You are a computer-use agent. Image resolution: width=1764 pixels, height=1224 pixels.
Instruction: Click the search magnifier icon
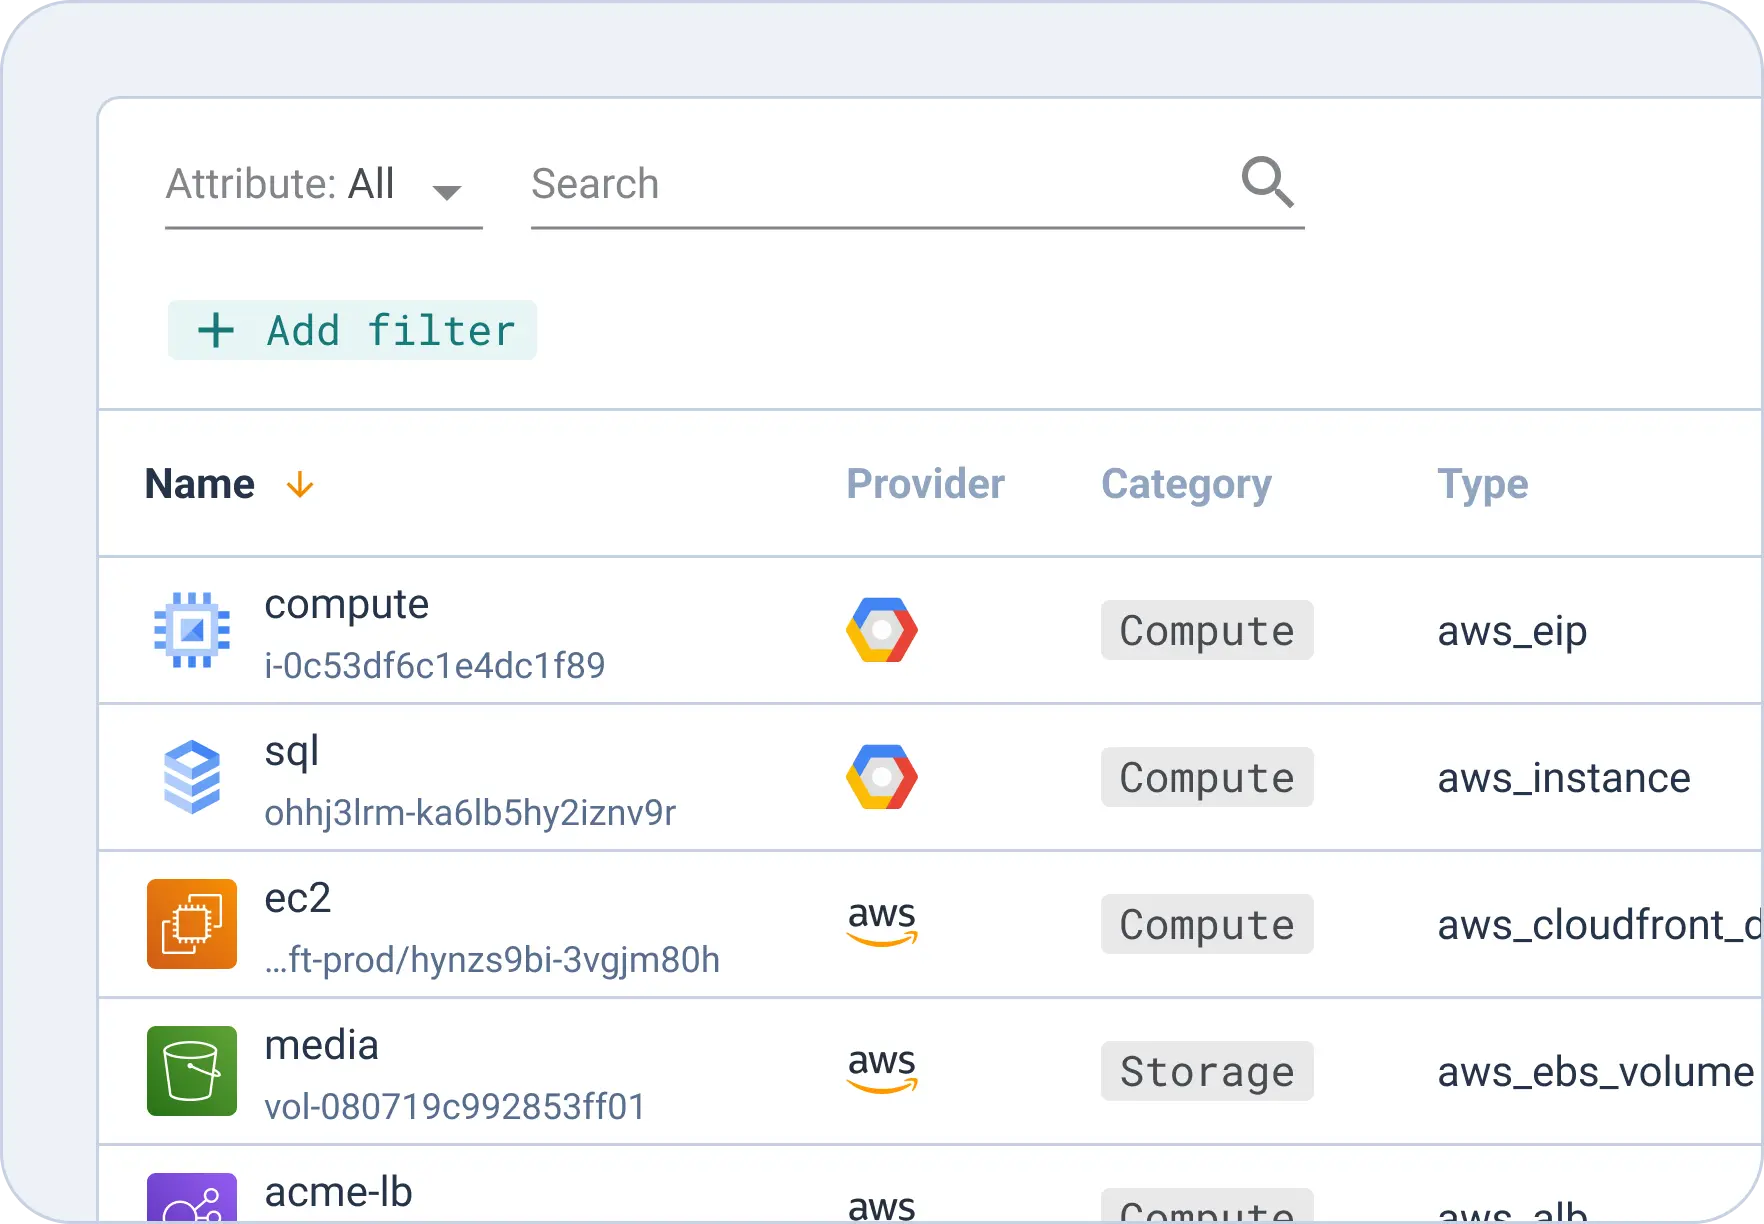pos(1267,182)
